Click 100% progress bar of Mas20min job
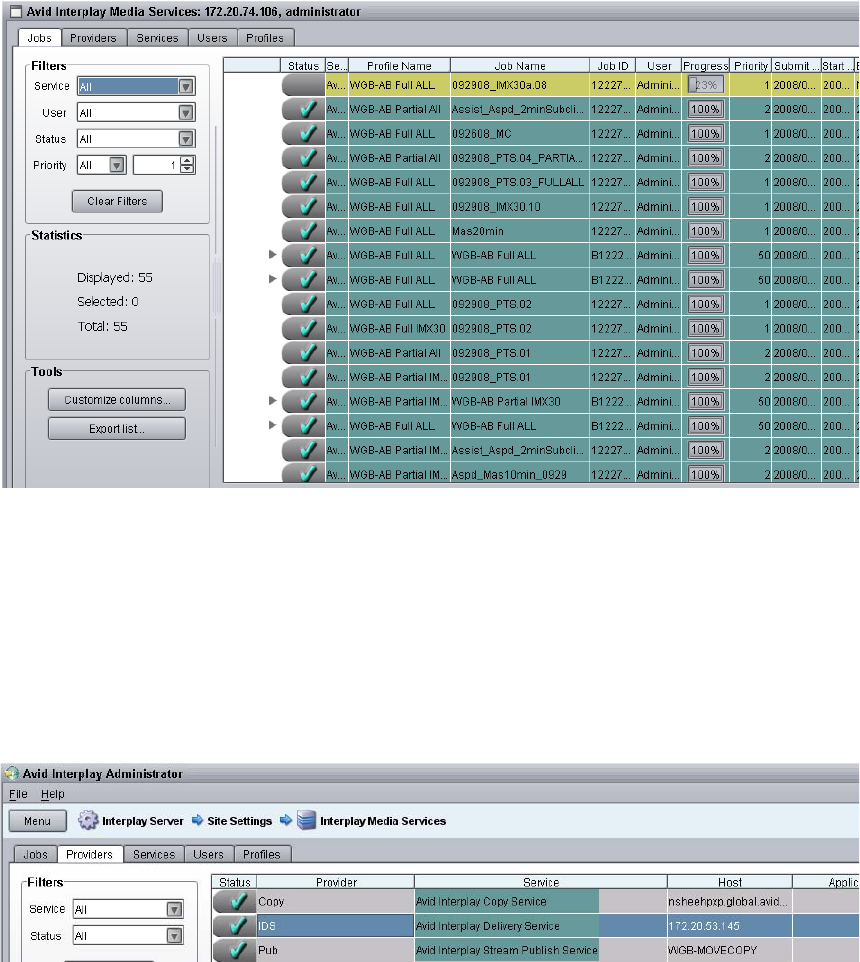 click(x=705, y=231)
